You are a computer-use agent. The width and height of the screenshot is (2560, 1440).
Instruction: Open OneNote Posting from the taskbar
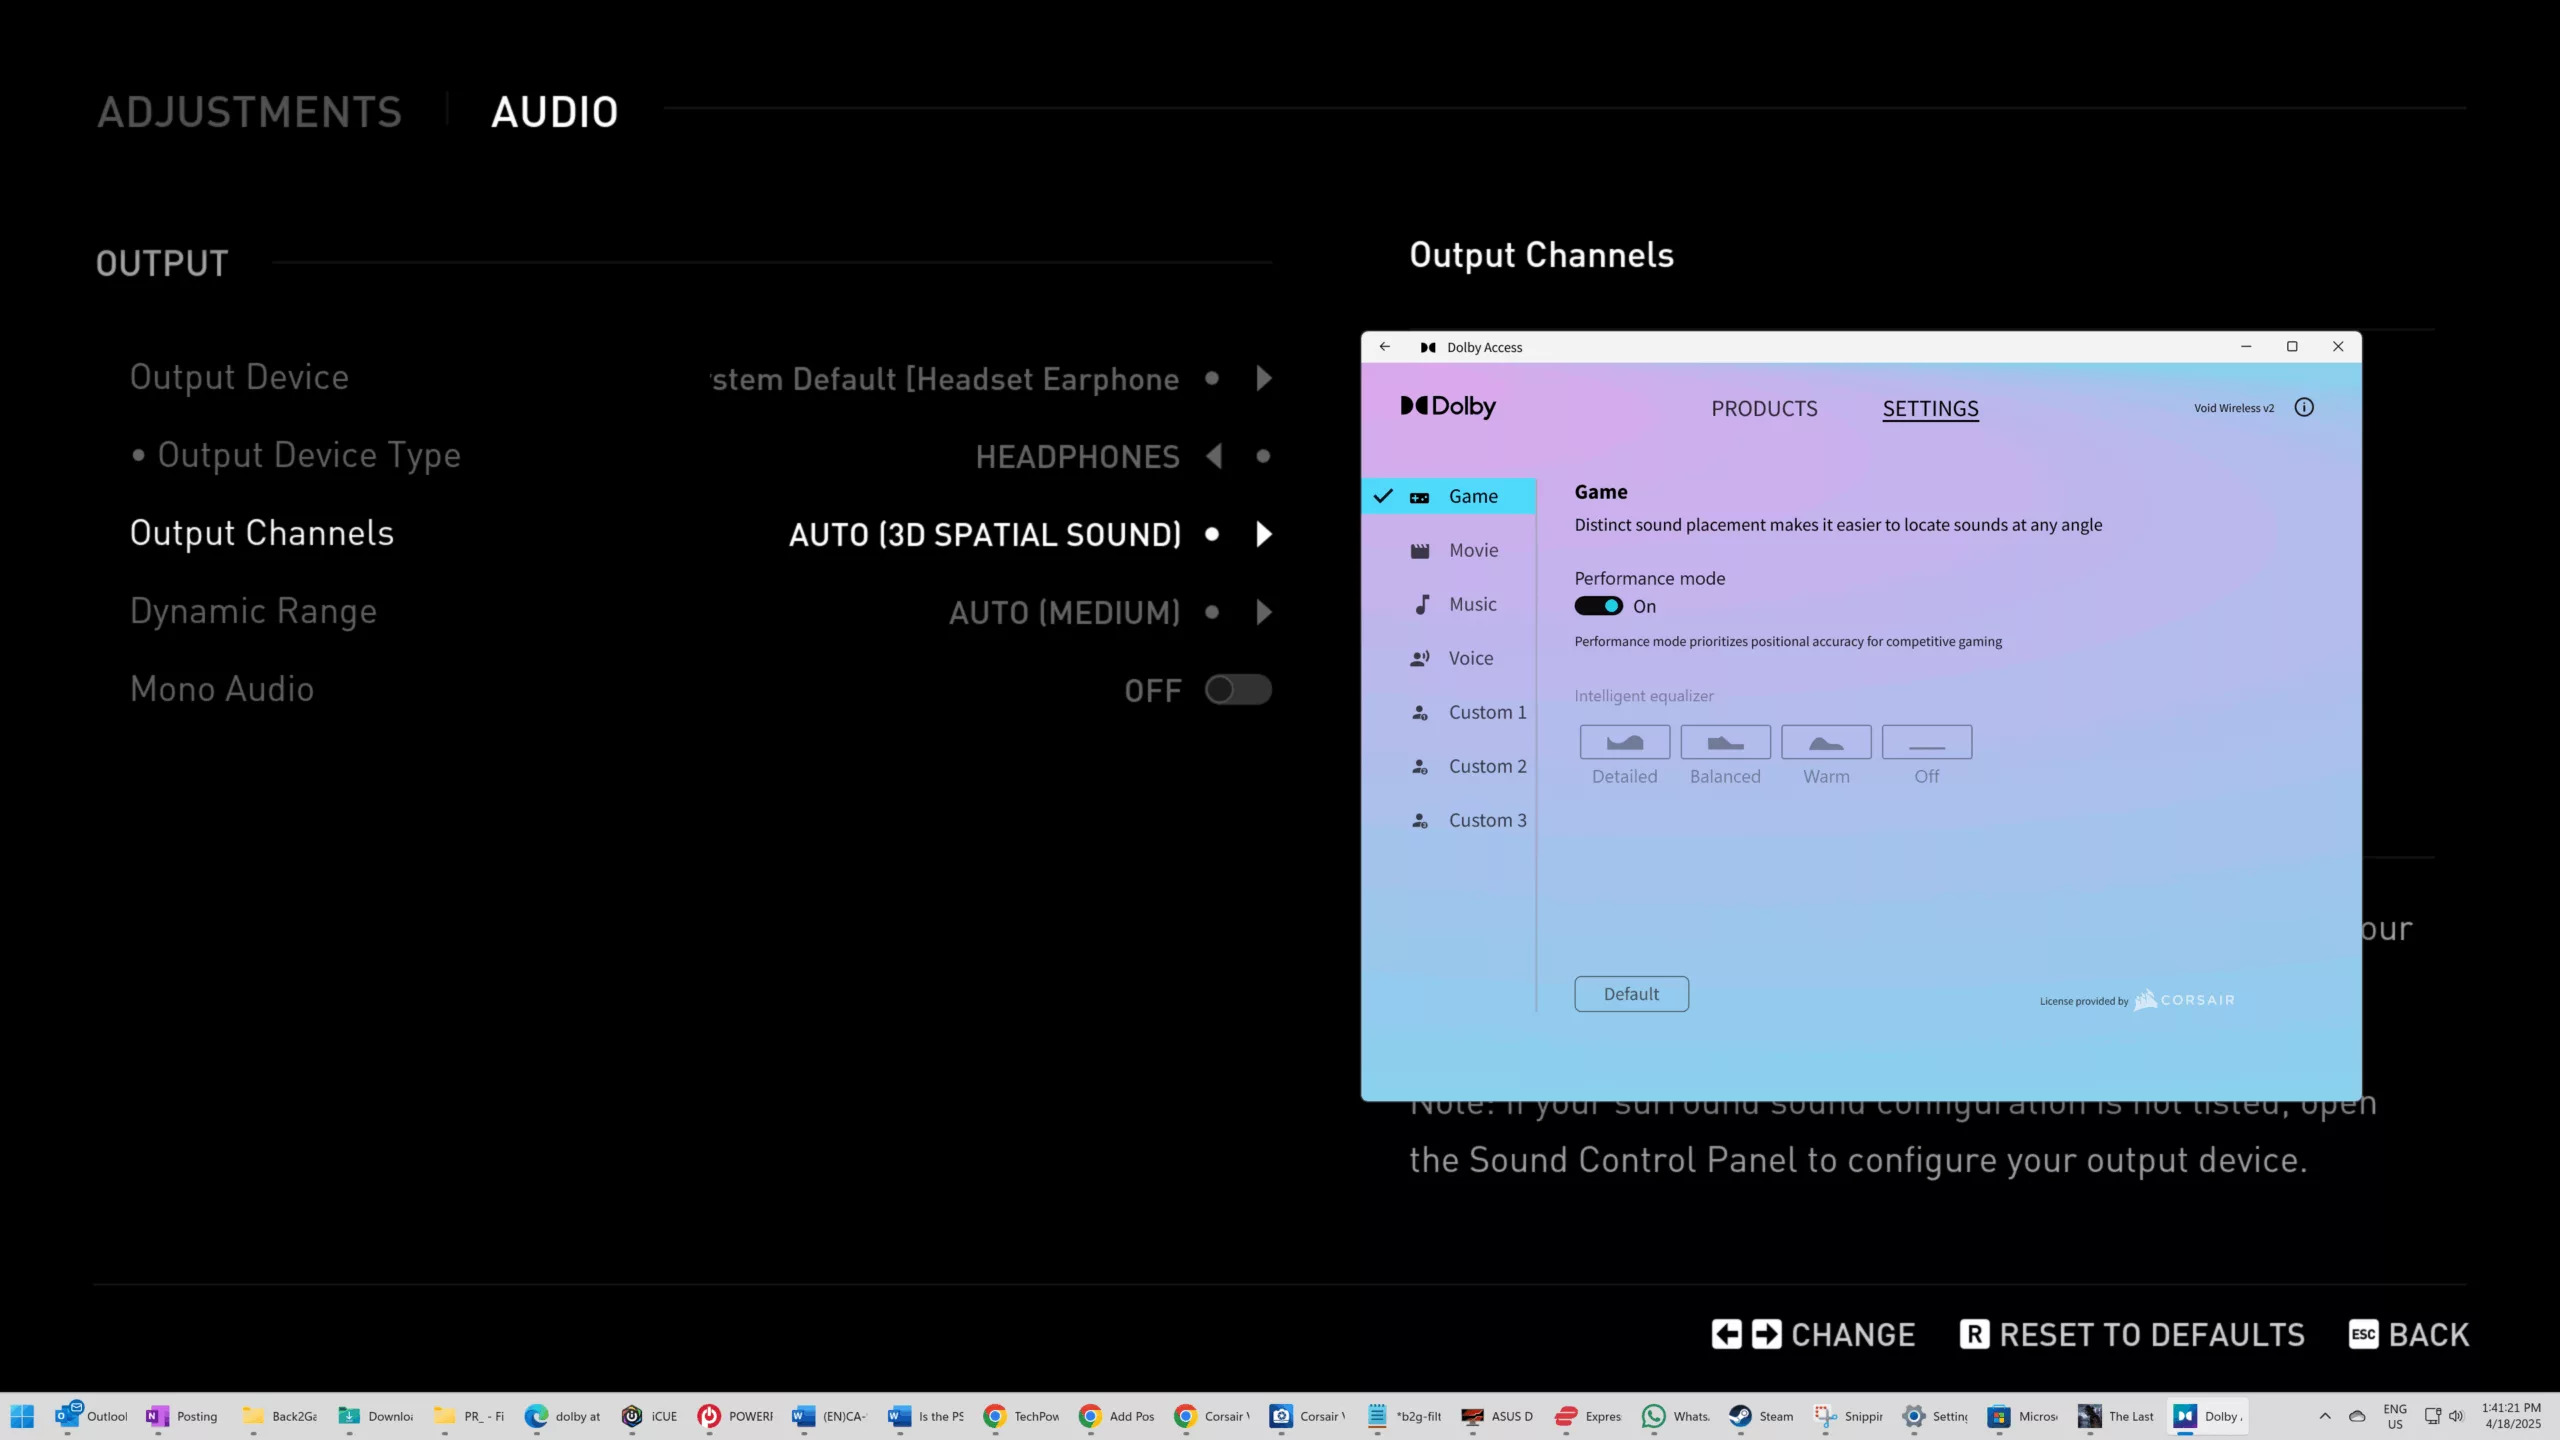click(x=182, y=1416)
